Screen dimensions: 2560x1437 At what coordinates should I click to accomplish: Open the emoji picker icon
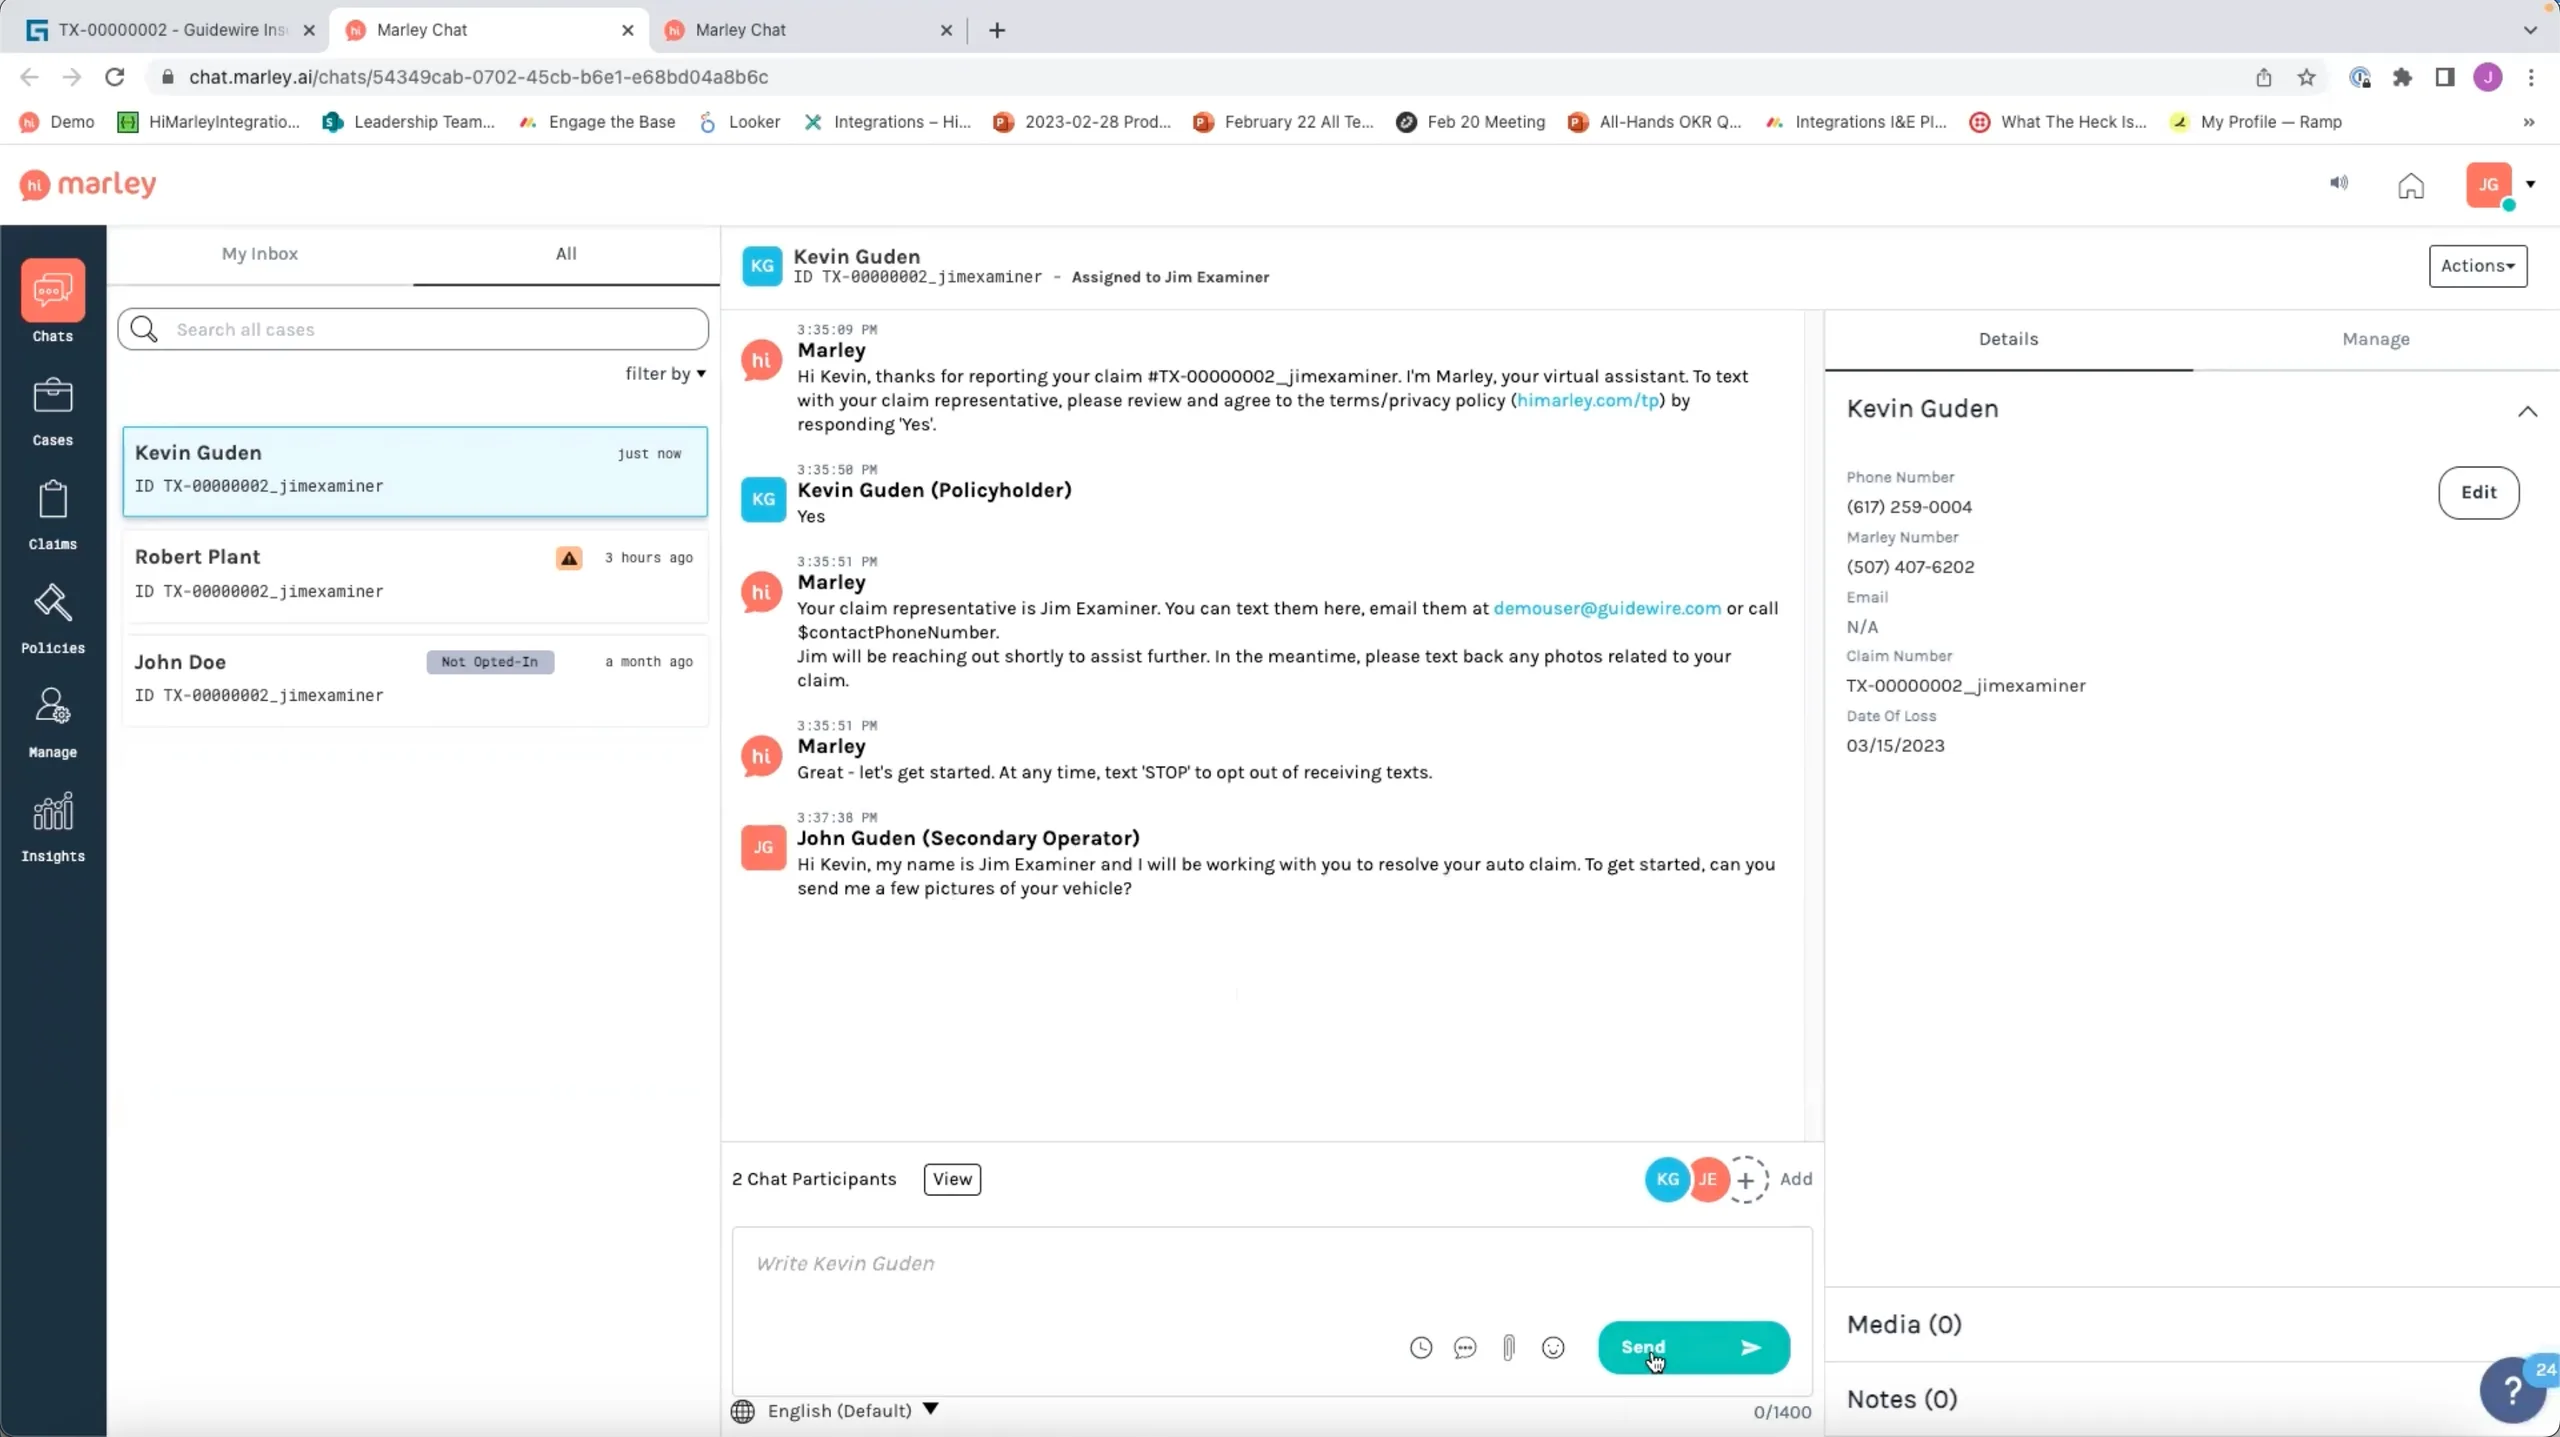click(x=1553, y=1348)
